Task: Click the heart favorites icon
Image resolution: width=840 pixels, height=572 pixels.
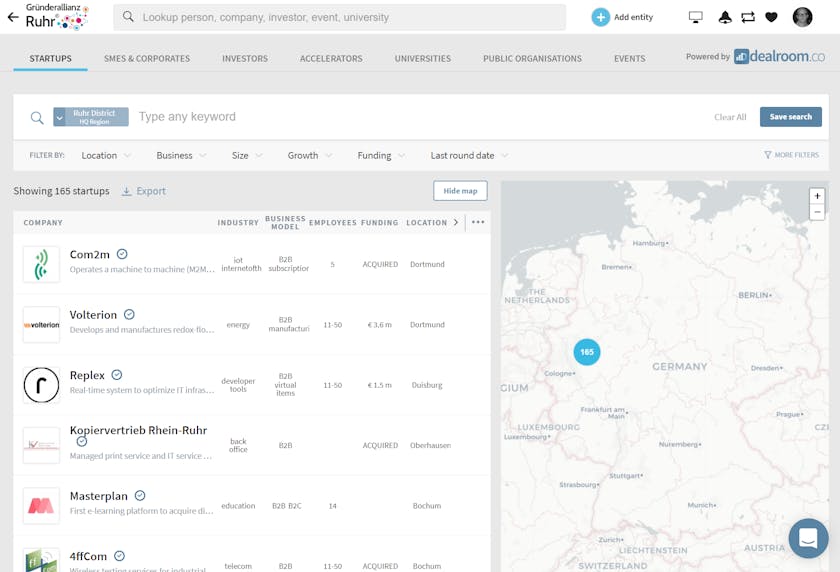Action: [771, 17]
